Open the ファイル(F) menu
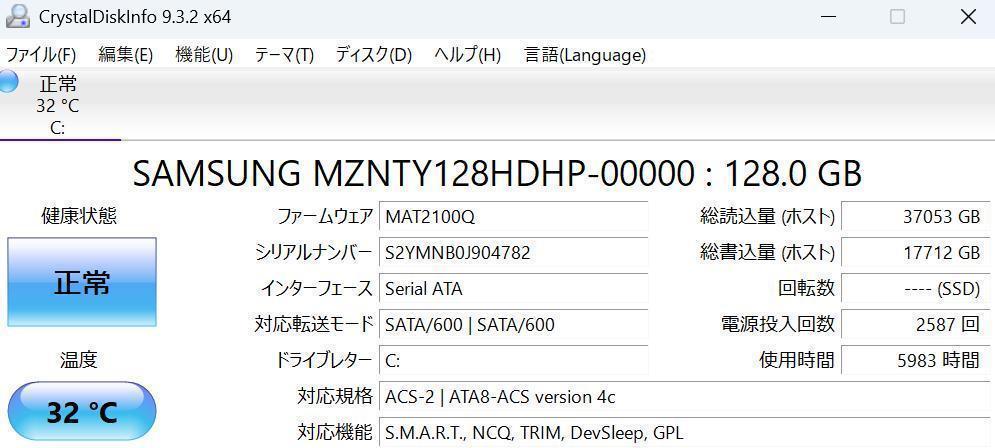Screen dimensions: 995x448 [41, 55]
